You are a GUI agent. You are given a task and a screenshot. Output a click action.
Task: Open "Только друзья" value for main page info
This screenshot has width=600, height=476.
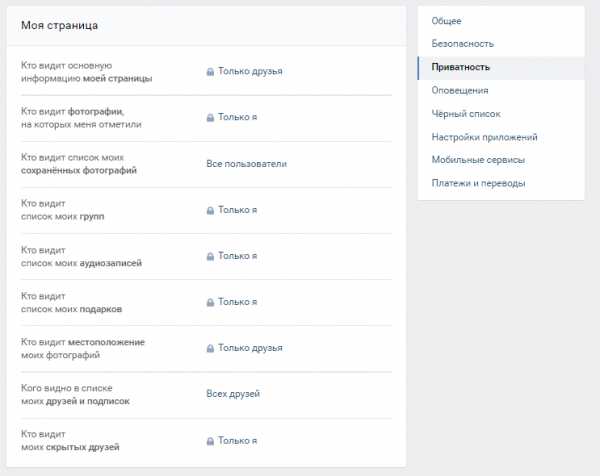pos(250,72)
